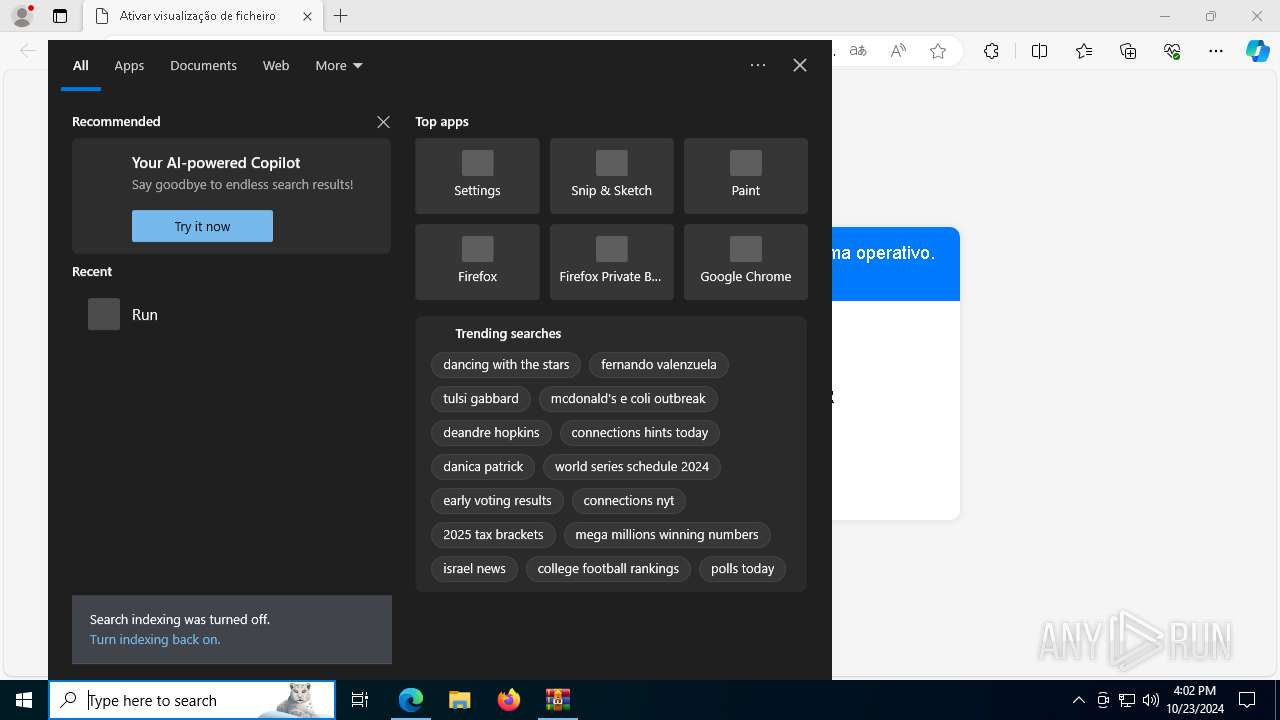Open the Copilot sidebar in Edge
Screen dimensions: 1280x720
(1258, 51)
